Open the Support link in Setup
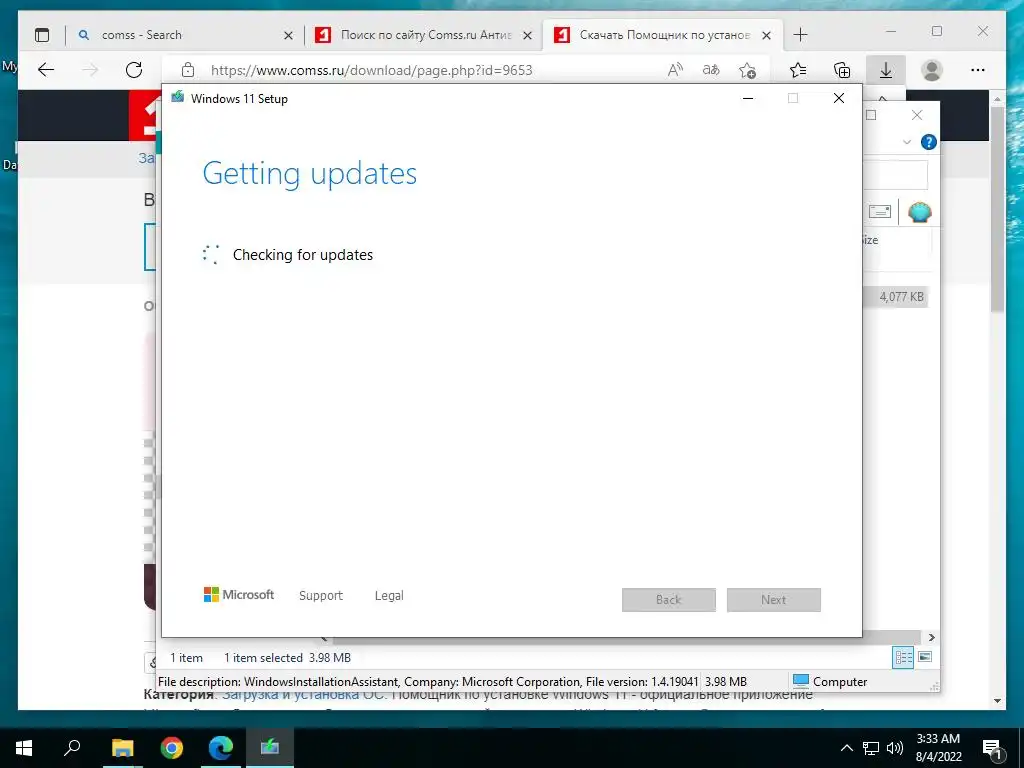 point(321,596)
